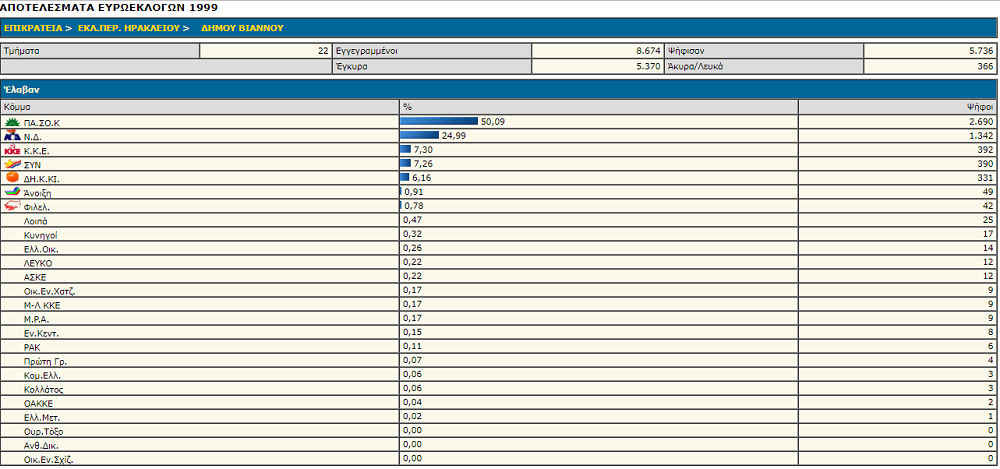Click the Άκυρα/Λευκά value 366

(984, 66)
